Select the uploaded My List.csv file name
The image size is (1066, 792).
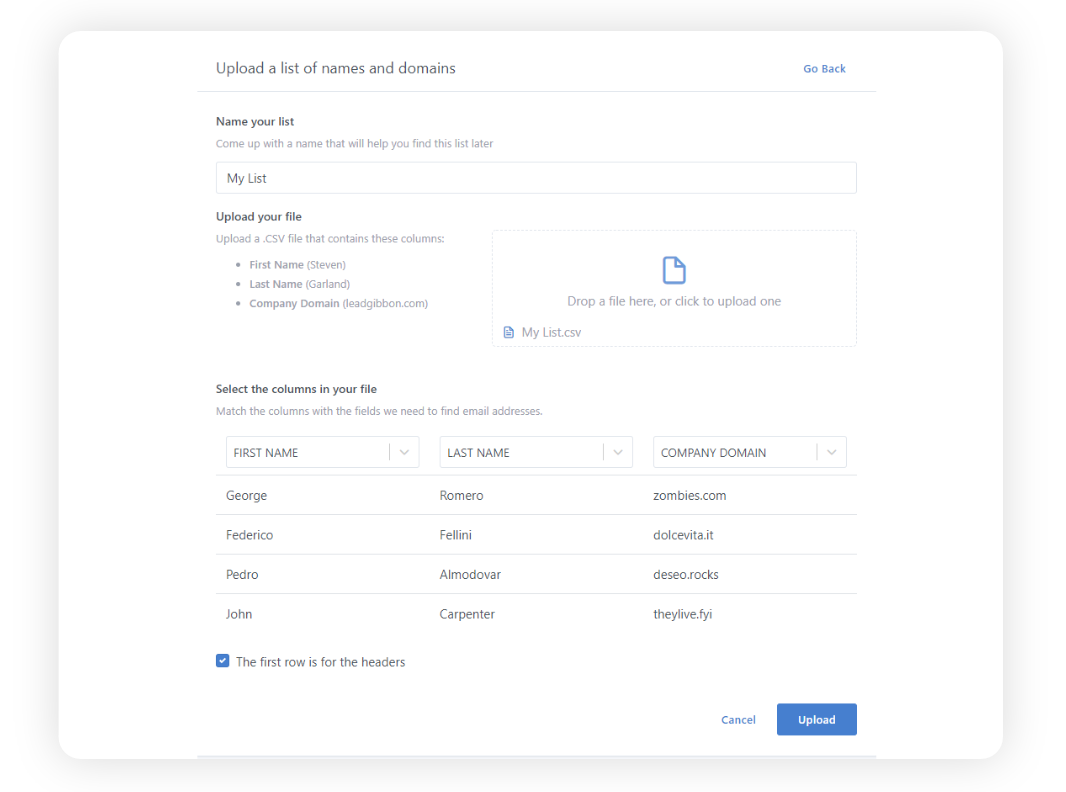551,332
